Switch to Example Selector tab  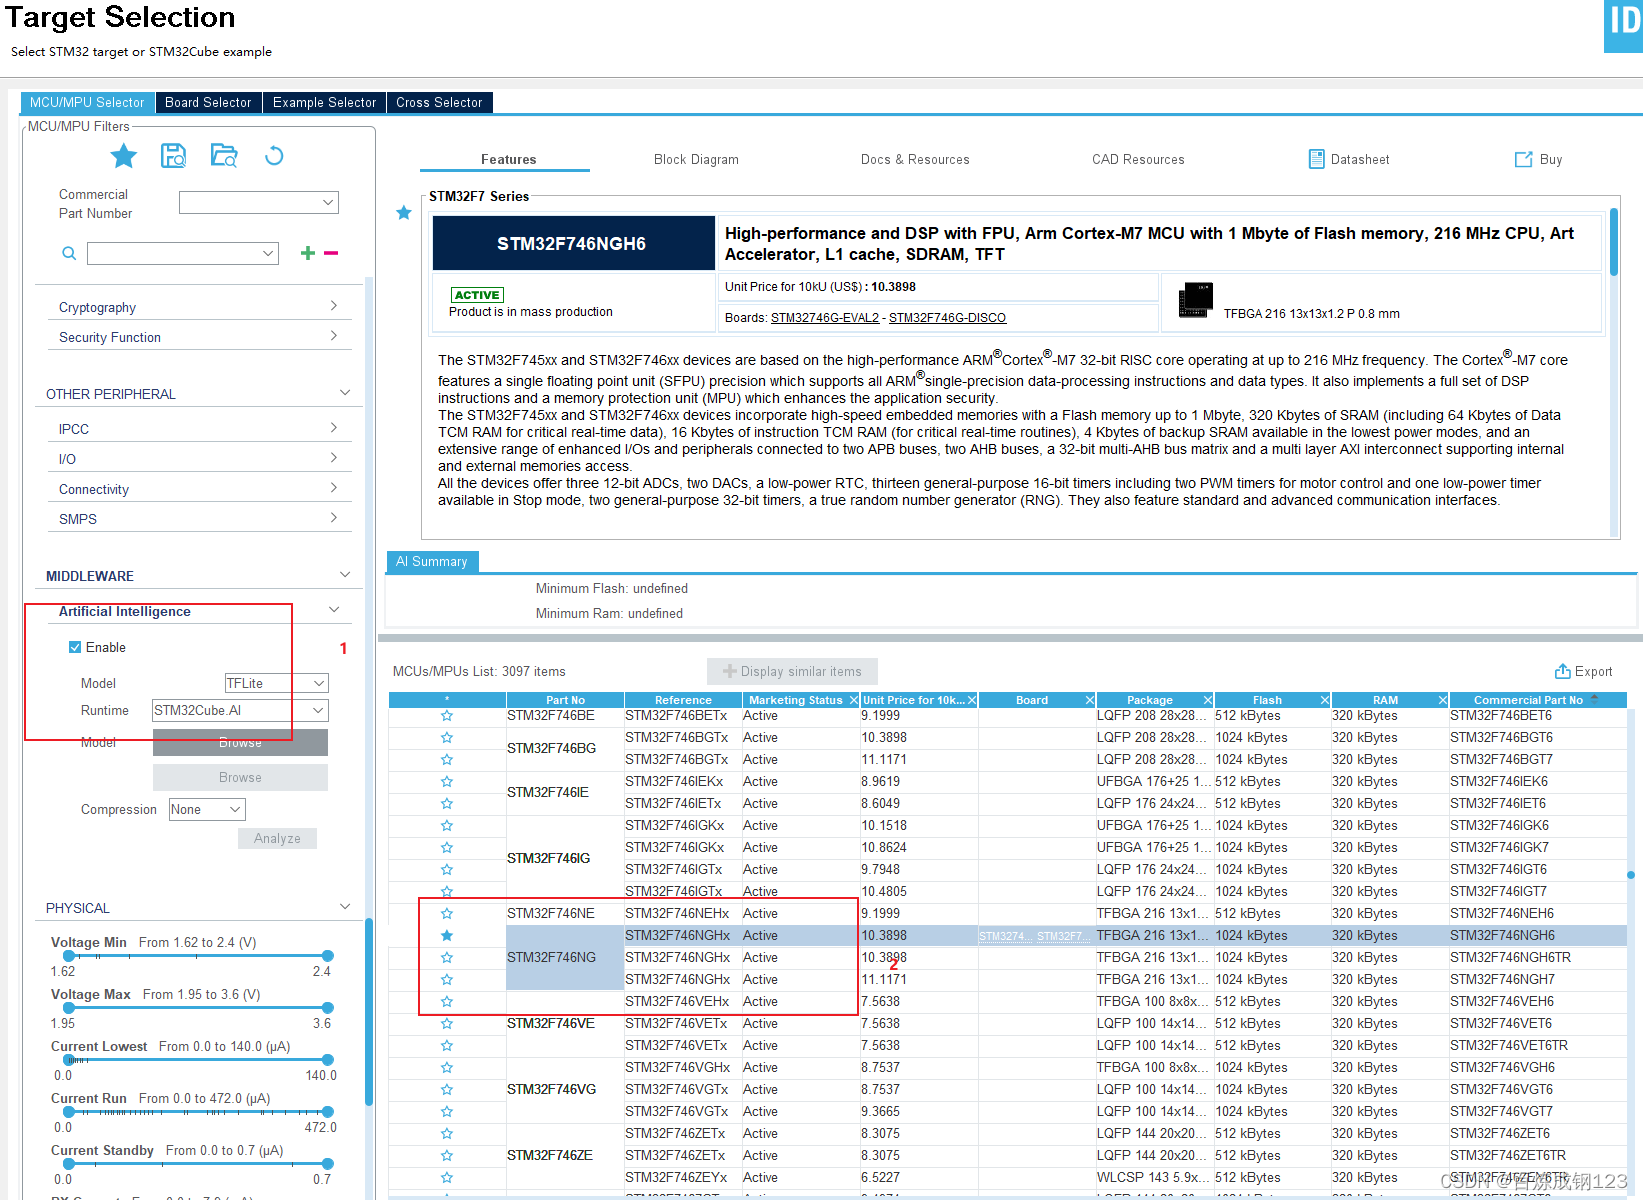[324, 102]
